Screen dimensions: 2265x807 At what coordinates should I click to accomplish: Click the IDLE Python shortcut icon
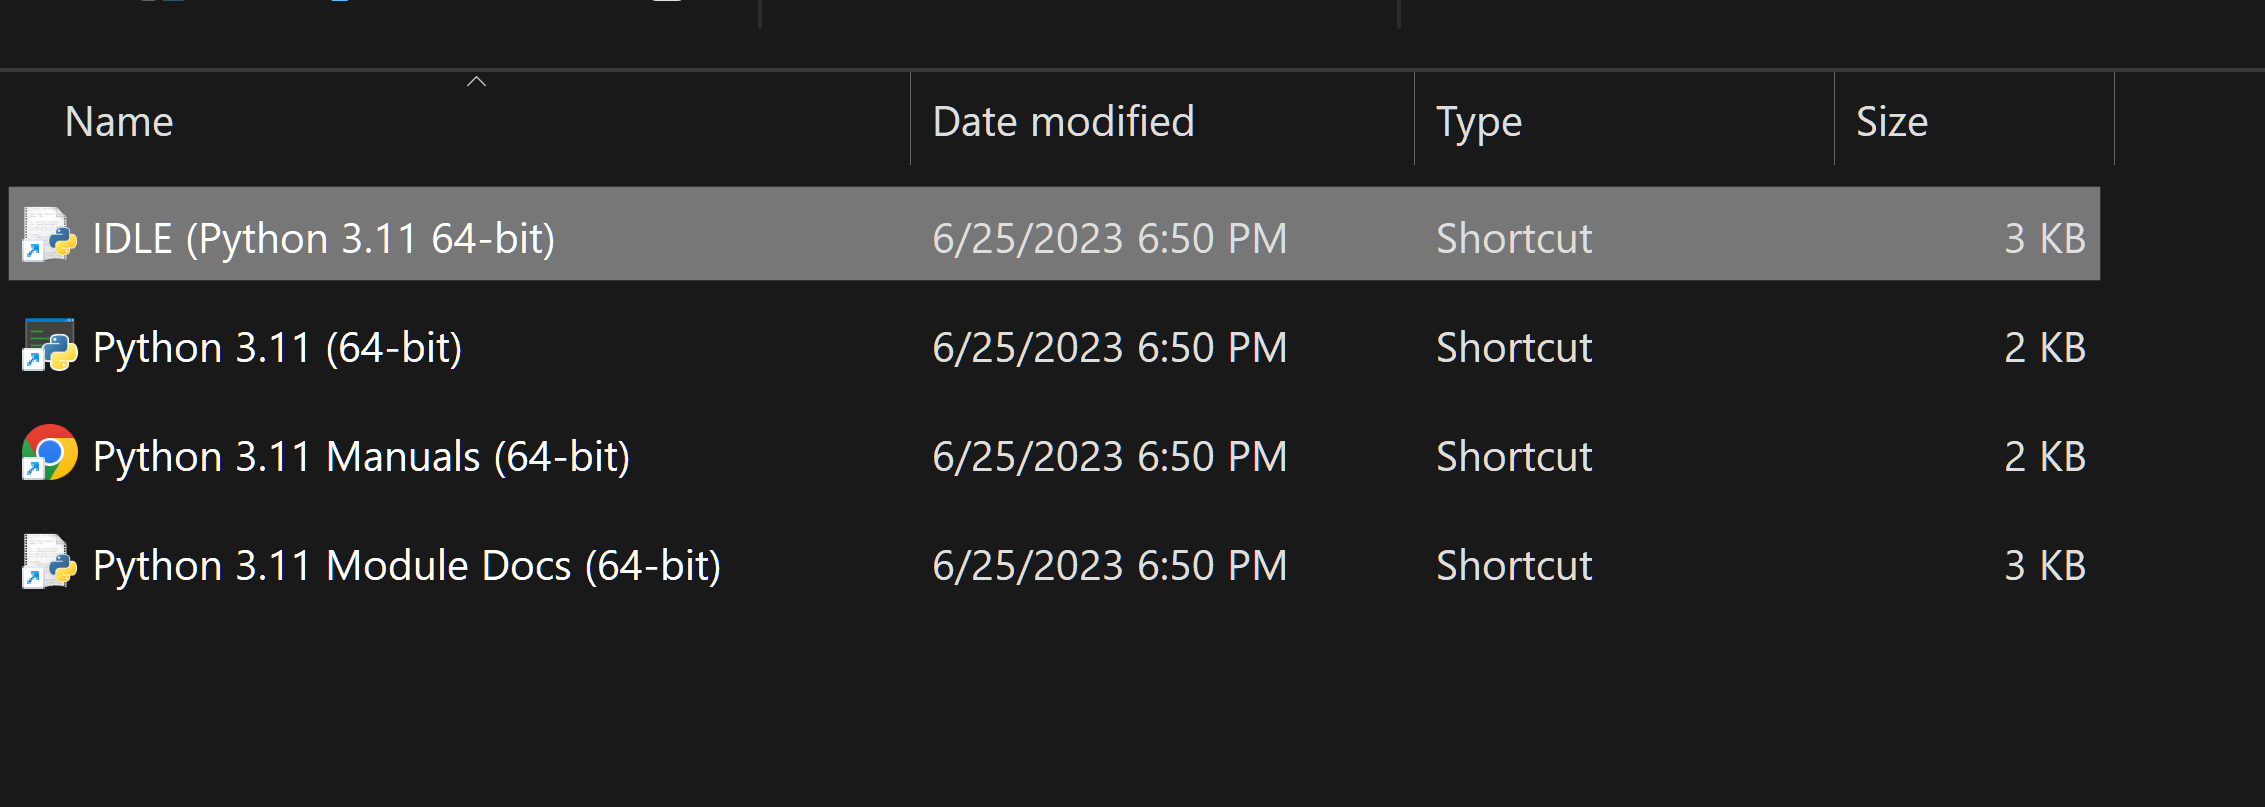pyautogui.click(x=49, y=235)
